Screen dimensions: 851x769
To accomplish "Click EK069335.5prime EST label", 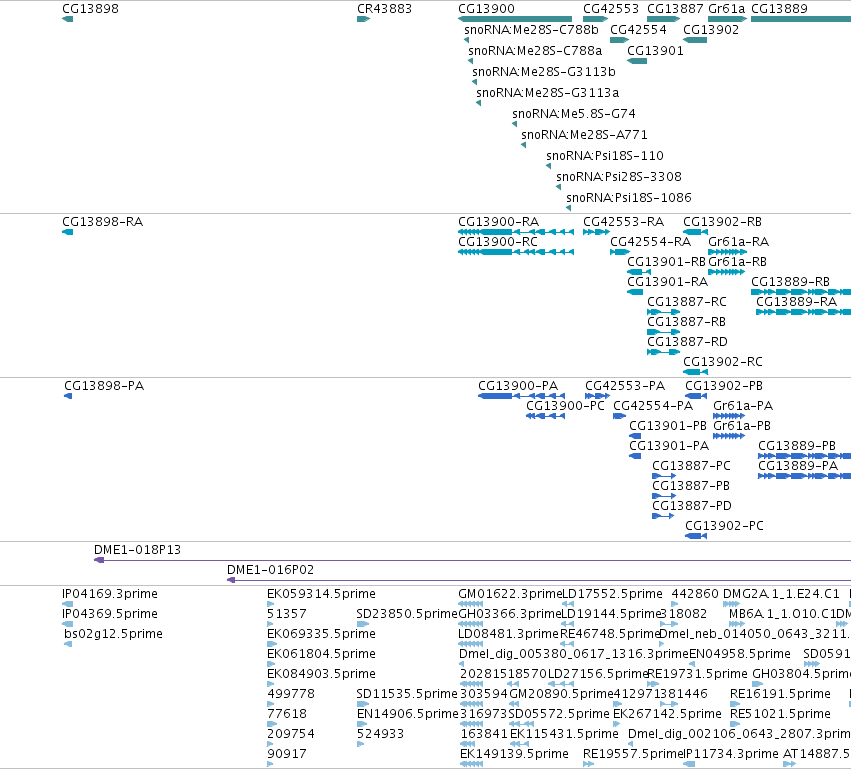I will (x=321, y=634).
